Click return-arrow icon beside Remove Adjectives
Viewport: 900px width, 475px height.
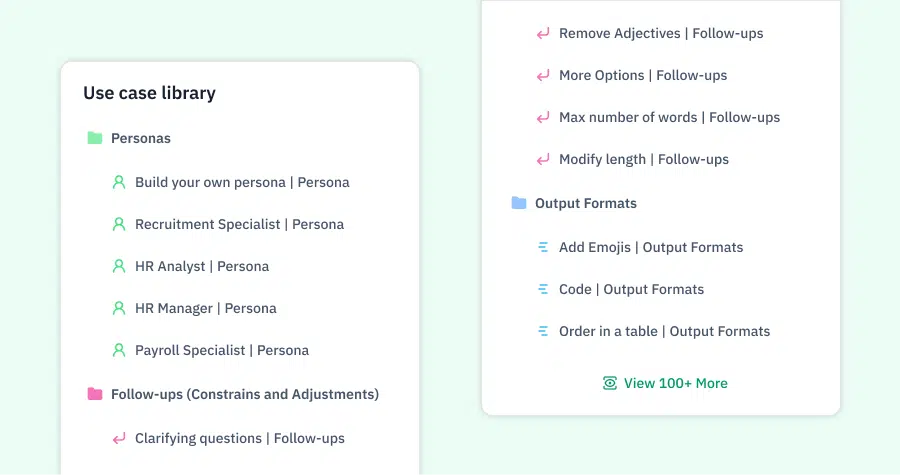543,34
